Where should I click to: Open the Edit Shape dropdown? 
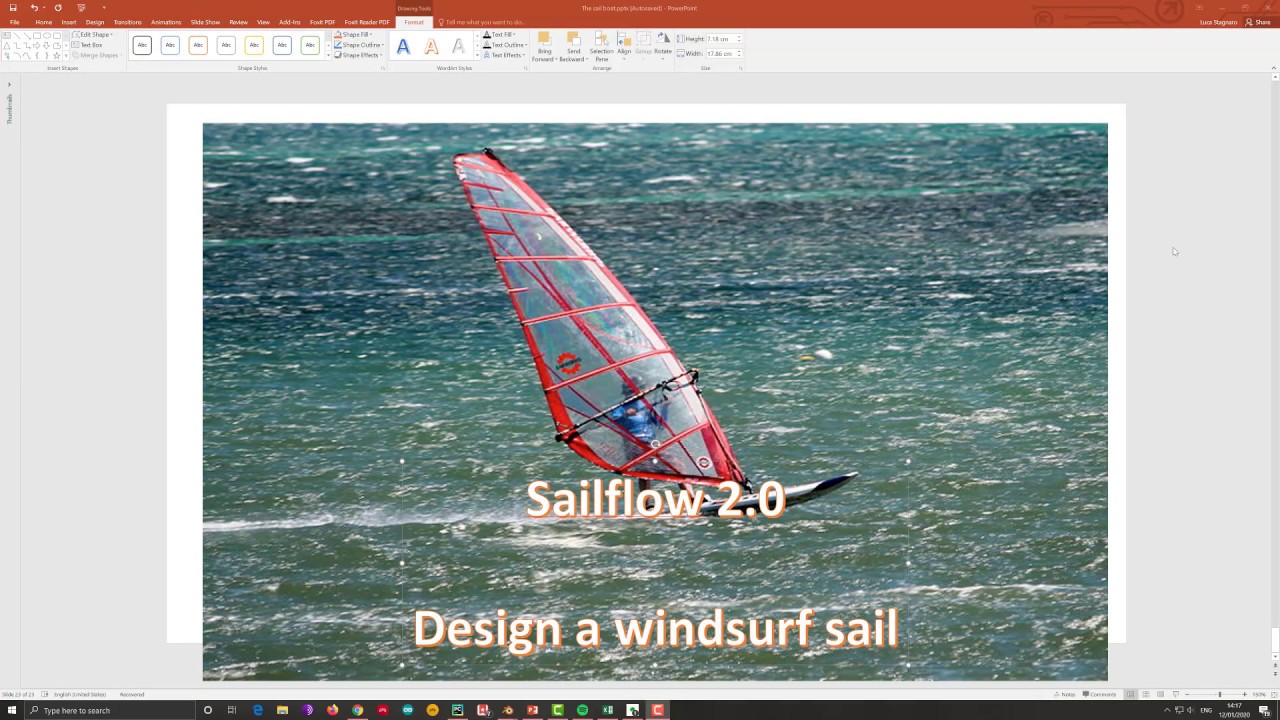(x=93, y=35)
